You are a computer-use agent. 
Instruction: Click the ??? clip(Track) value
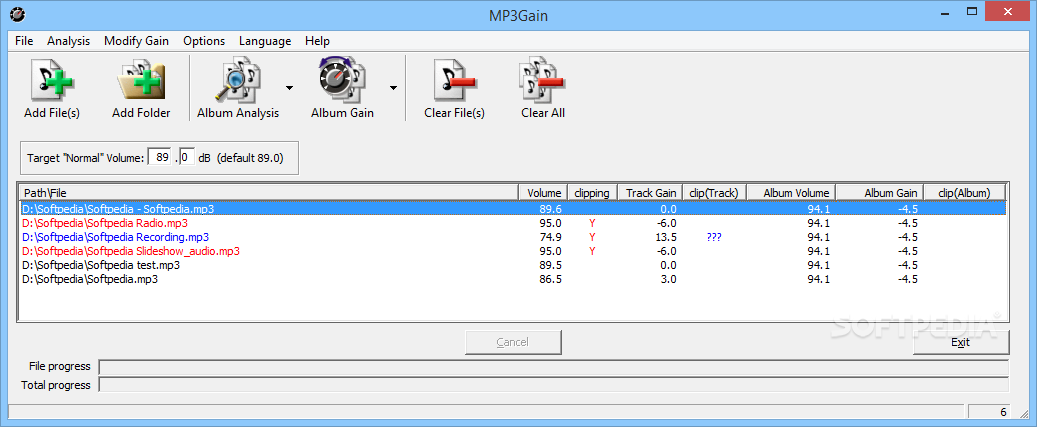pos(714,237)
